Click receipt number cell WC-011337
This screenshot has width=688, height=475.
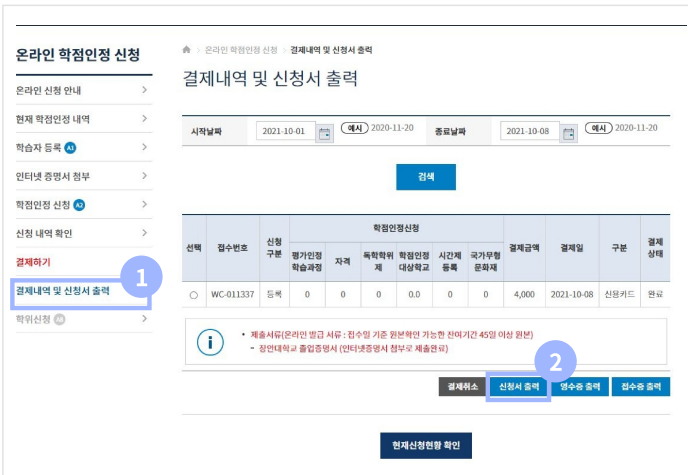[233, 294]
